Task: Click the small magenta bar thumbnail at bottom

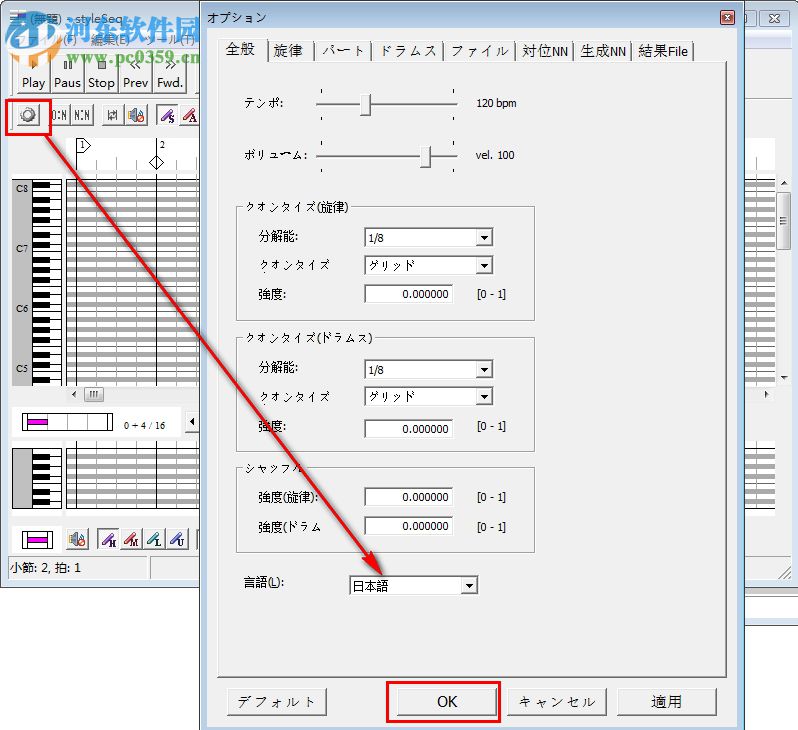Action: 37,540
